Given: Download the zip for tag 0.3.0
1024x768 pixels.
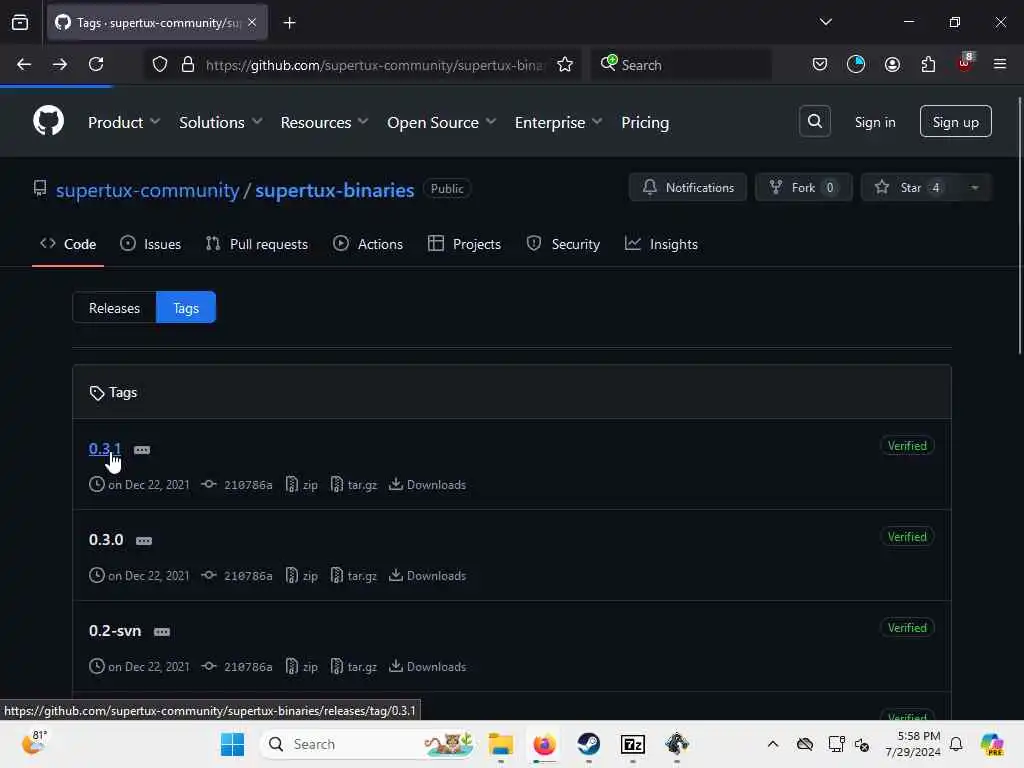Looking at the screenshot, I should (x=302, y=575).
